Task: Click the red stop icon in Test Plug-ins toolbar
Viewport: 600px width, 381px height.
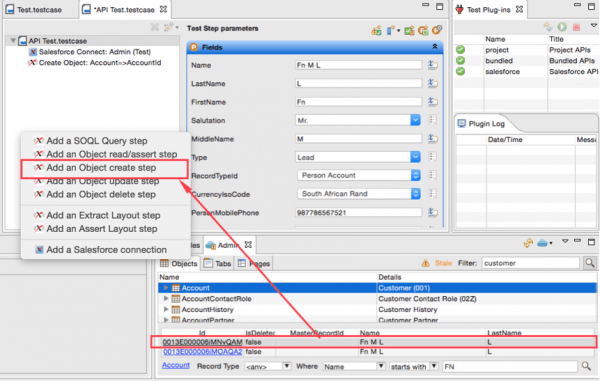Action: (x=576, y=27)
